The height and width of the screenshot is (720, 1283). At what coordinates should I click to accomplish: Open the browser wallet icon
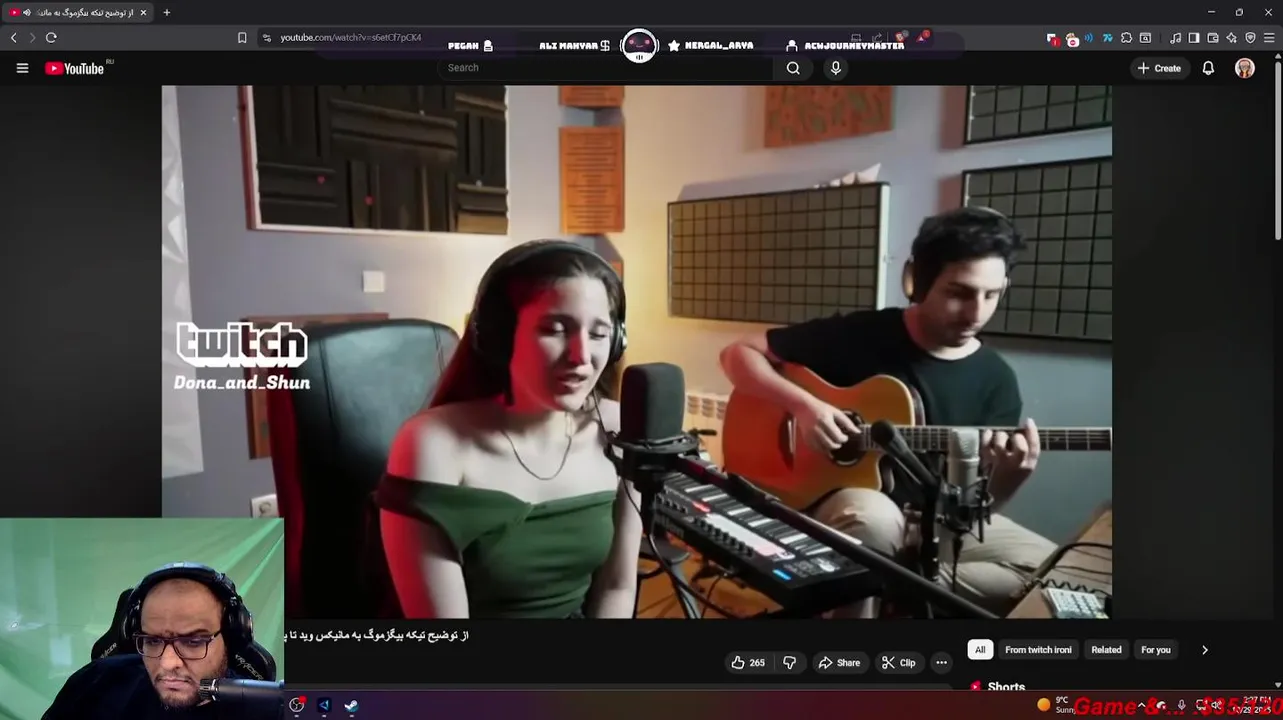point(1213,38)
